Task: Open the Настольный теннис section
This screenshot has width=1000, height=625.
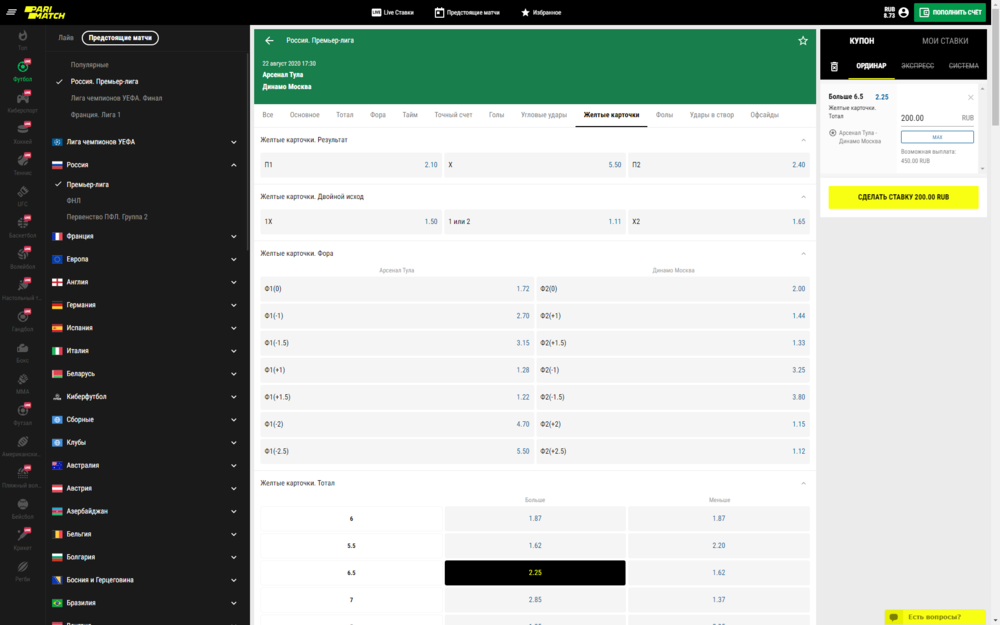Action: 23,290
